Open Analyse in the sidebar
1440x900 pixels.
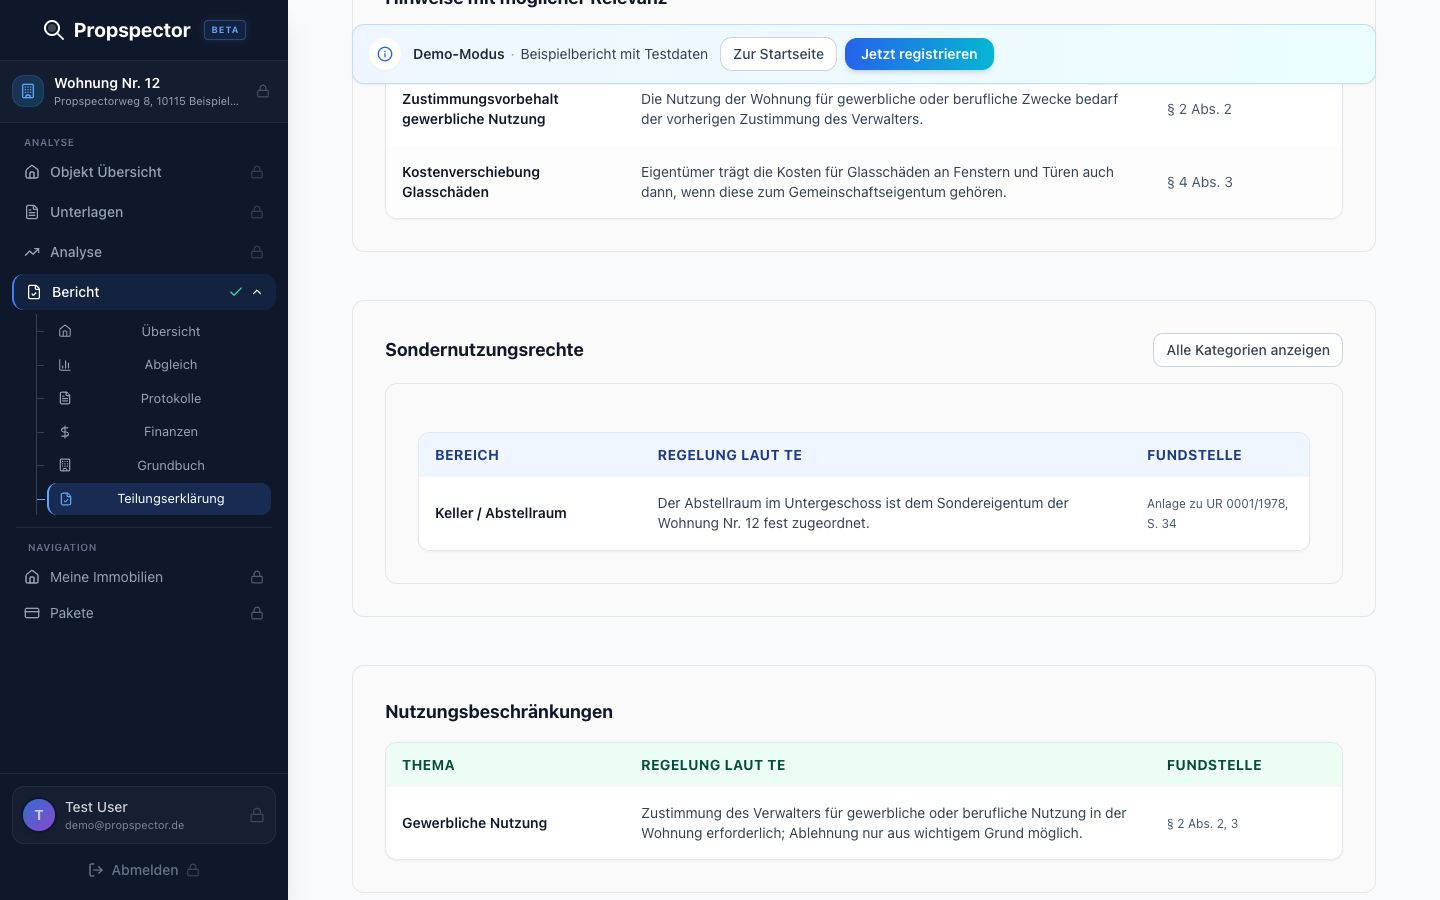click(144, 252)
